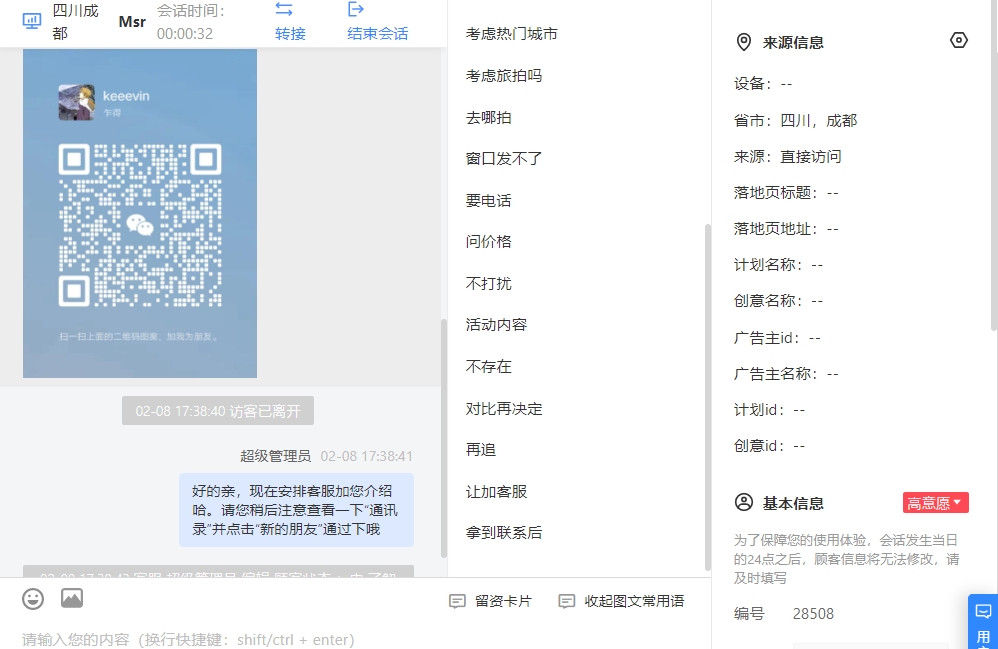
Task: Click the hexagon settings icon in 来源信息 header
Action: coord(959,41)
